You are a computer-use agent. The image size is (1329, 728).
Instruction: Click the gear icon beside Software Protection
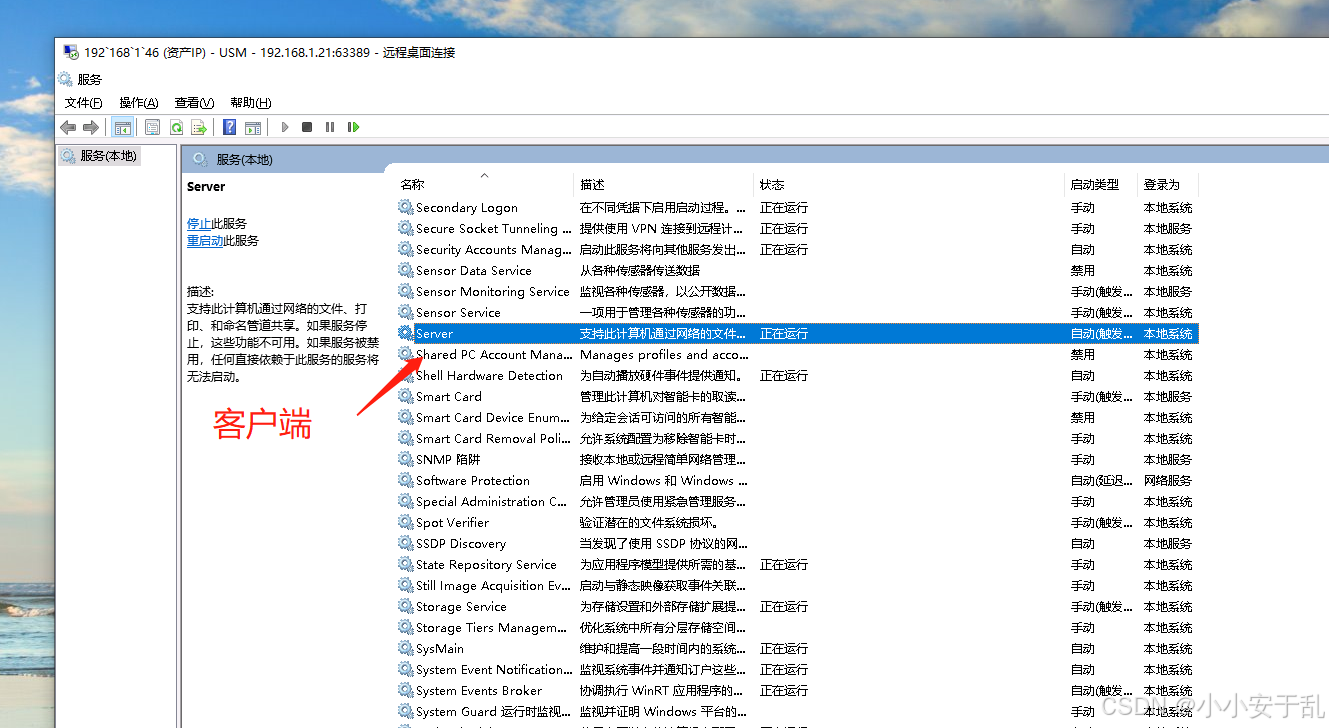click(x=405, y=480)
